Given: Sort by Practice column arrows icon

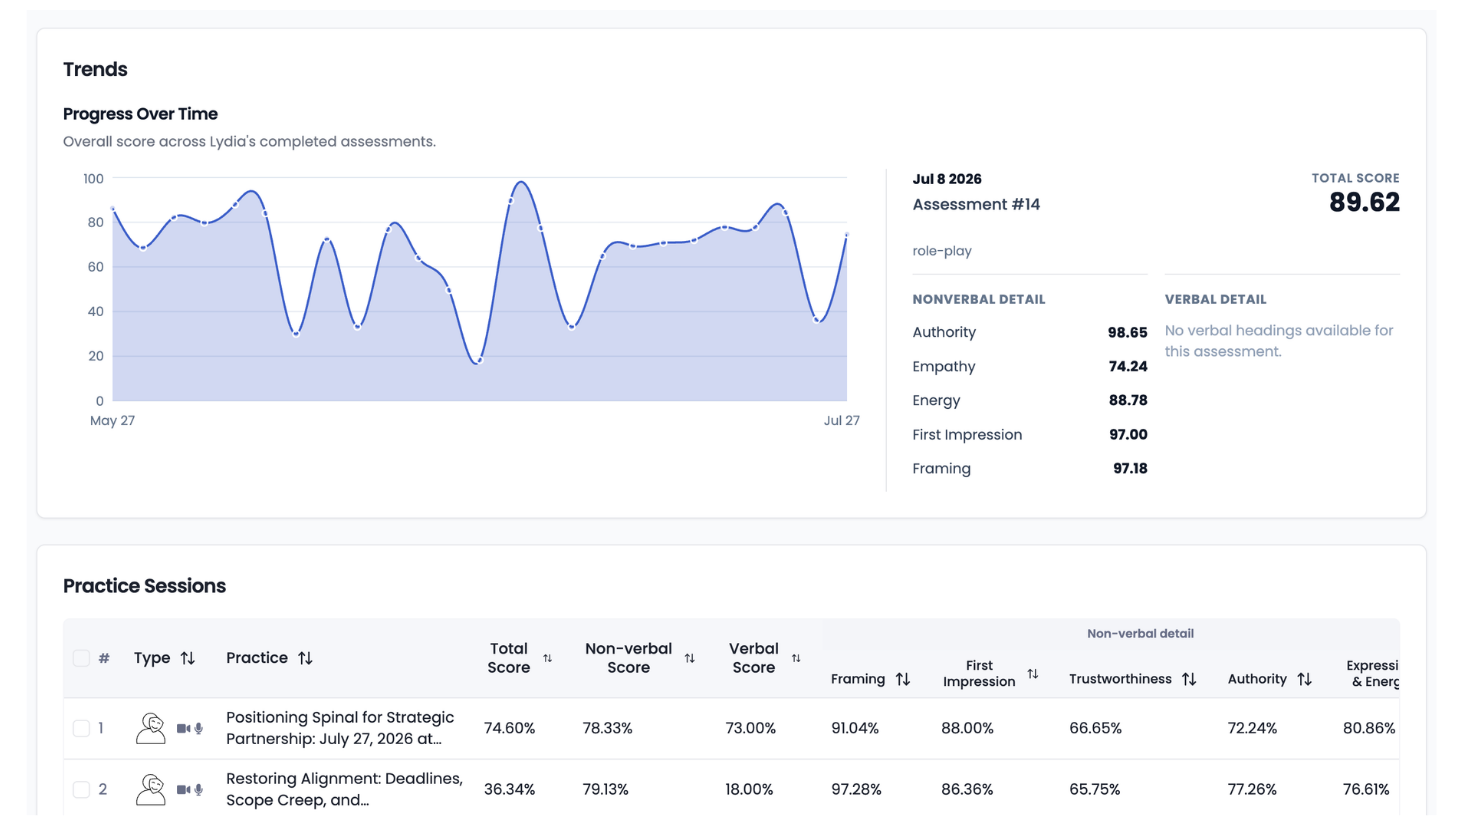Looking at the screenshot, I should tap(305, 658).
